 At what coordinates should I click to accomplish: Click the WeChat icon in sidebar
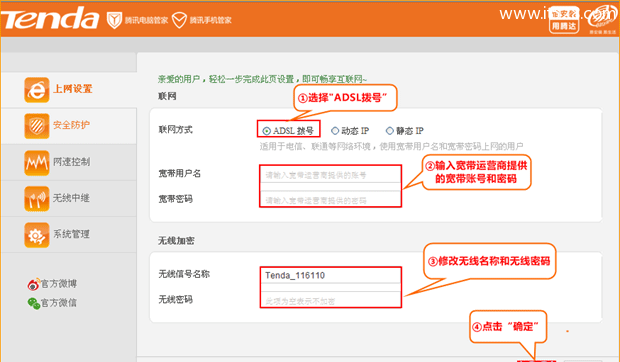(34, 303)
